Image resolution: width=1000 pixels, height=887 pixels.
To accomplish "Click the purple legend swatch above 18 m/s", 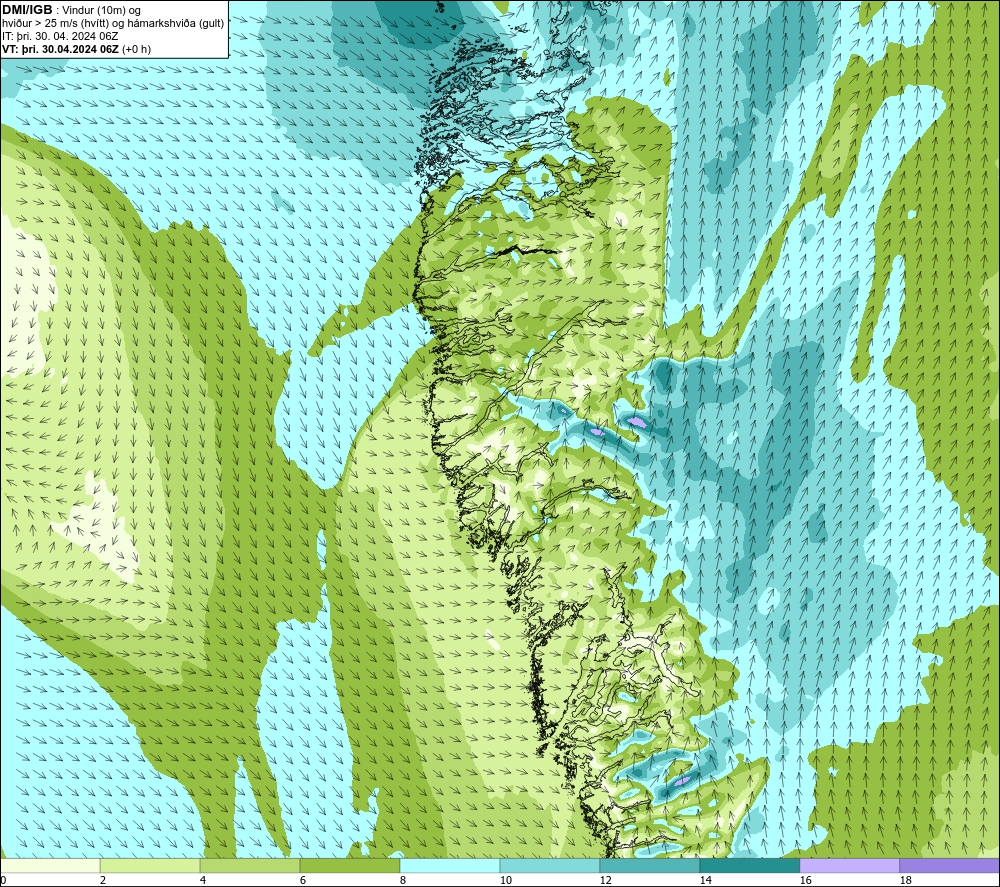I will click(949, 866).
